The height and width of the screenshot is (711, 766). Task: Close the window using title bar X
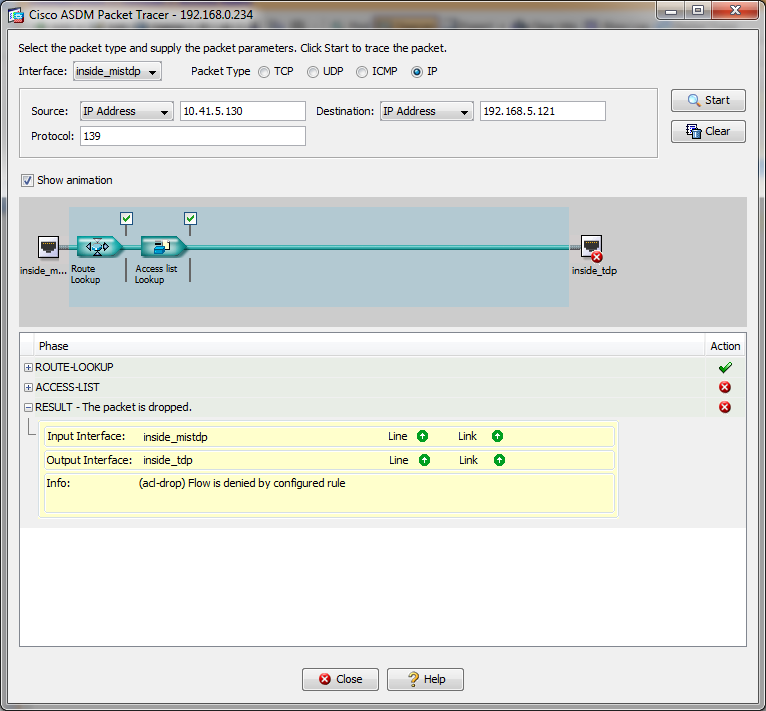coord(735,11)
